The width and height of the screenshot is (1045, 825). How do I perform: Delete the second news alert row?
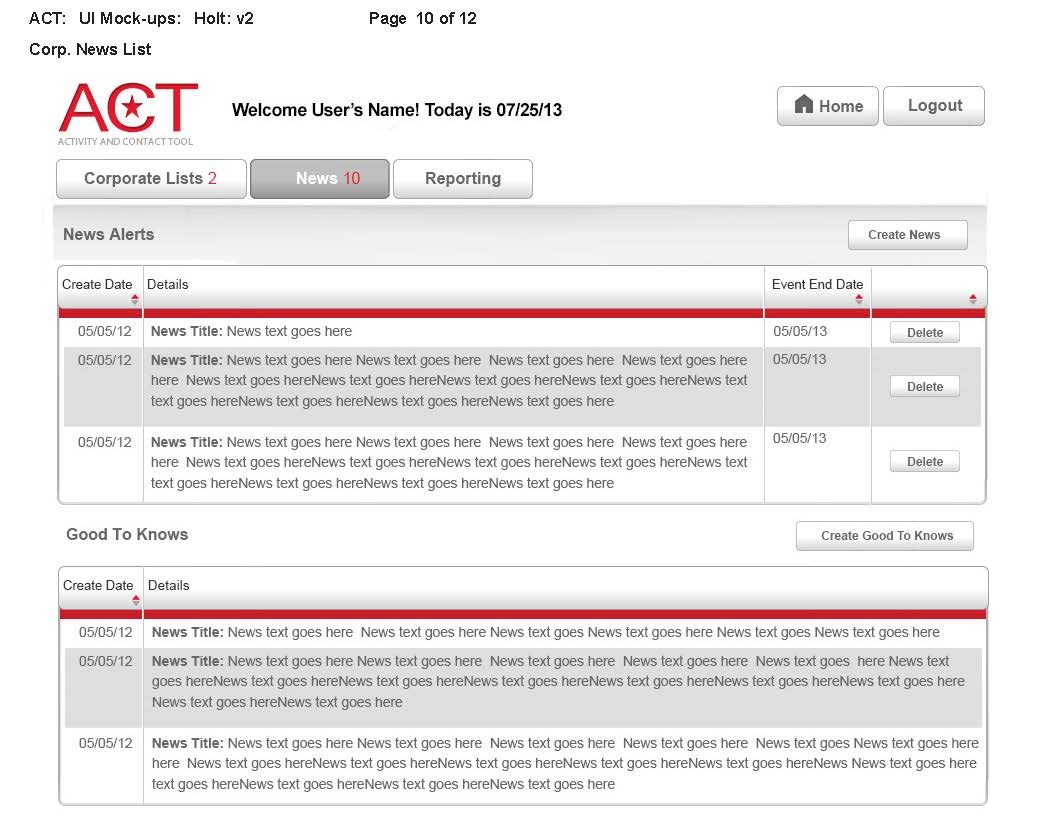click(x=924, y=387)
